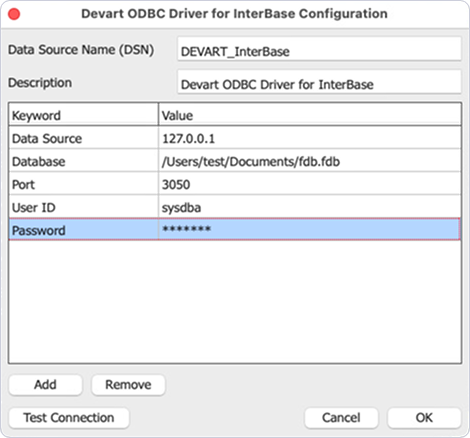The width and height of the screenshot is (470, 438).
Task: Edit the 127.0.0.1 value cell
Action: [x=310, y=138]
